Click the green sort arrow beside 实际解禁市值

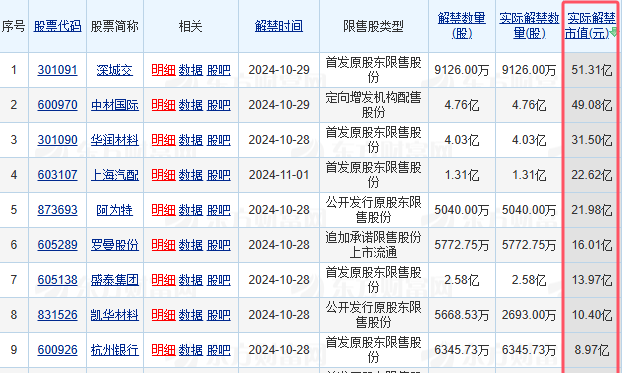pos(614,32)
